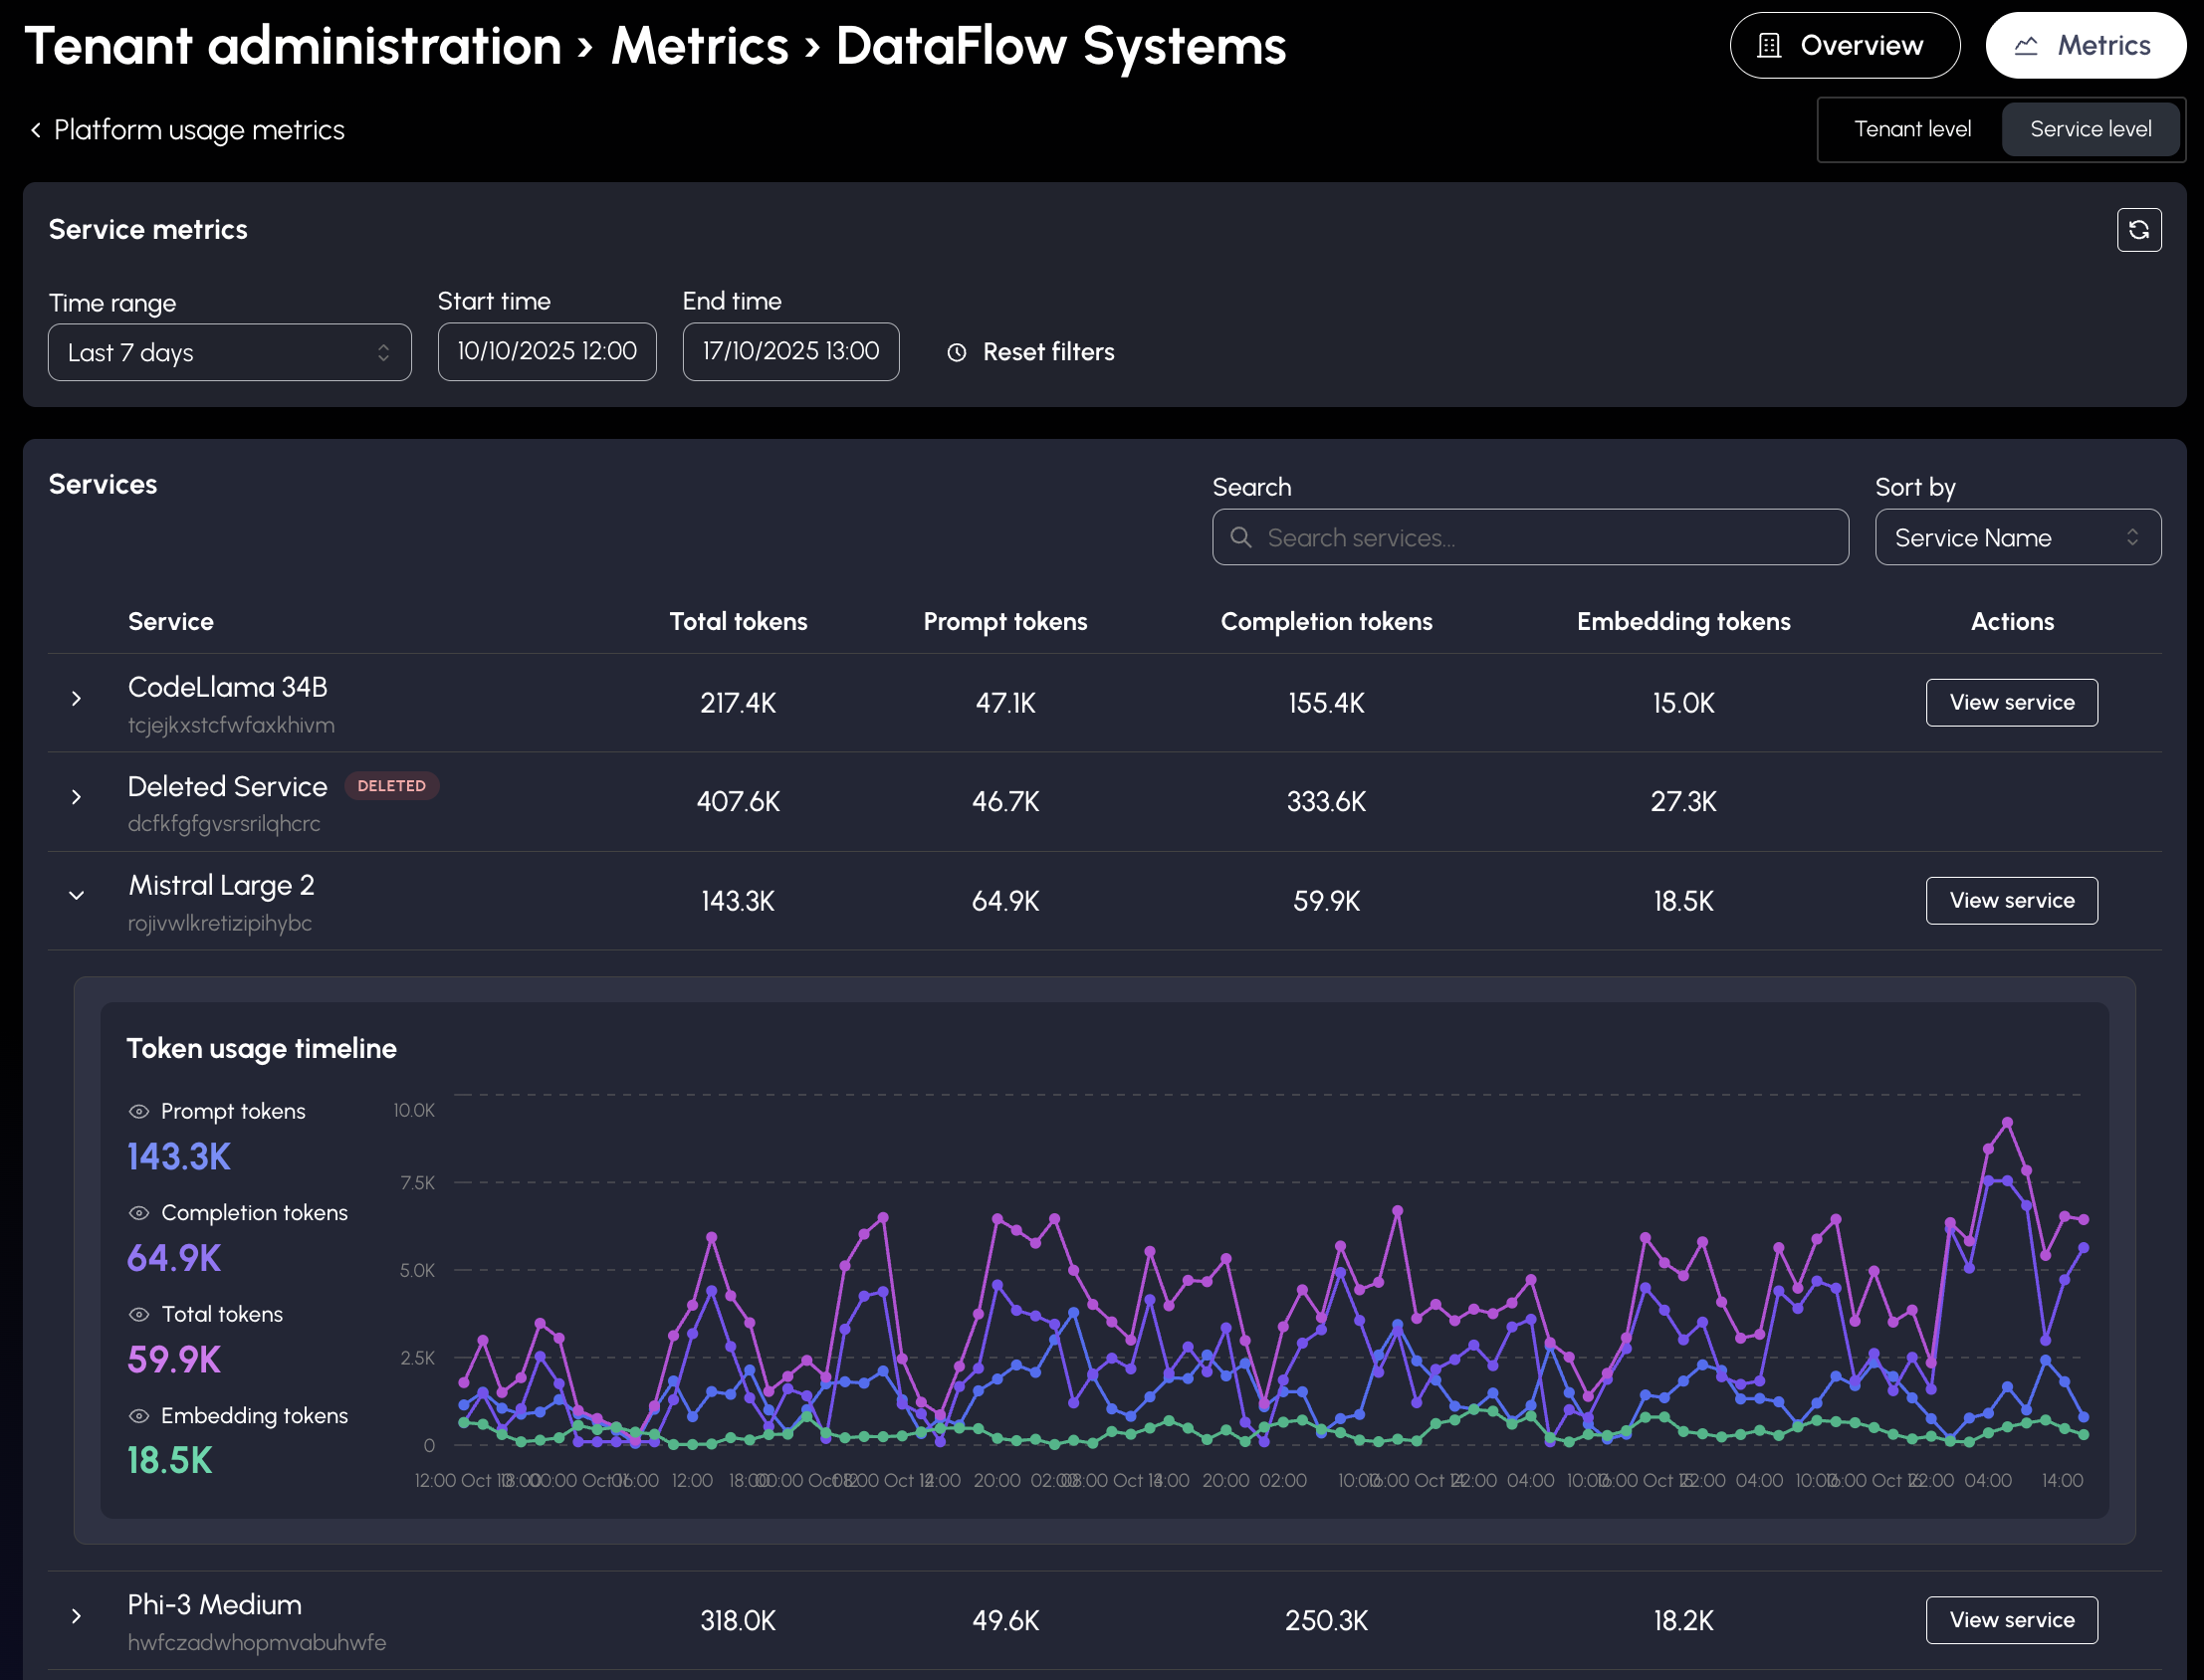Click the back arrow before Platform usage metrics
2204x1680 pixels.
pos(36,130)
